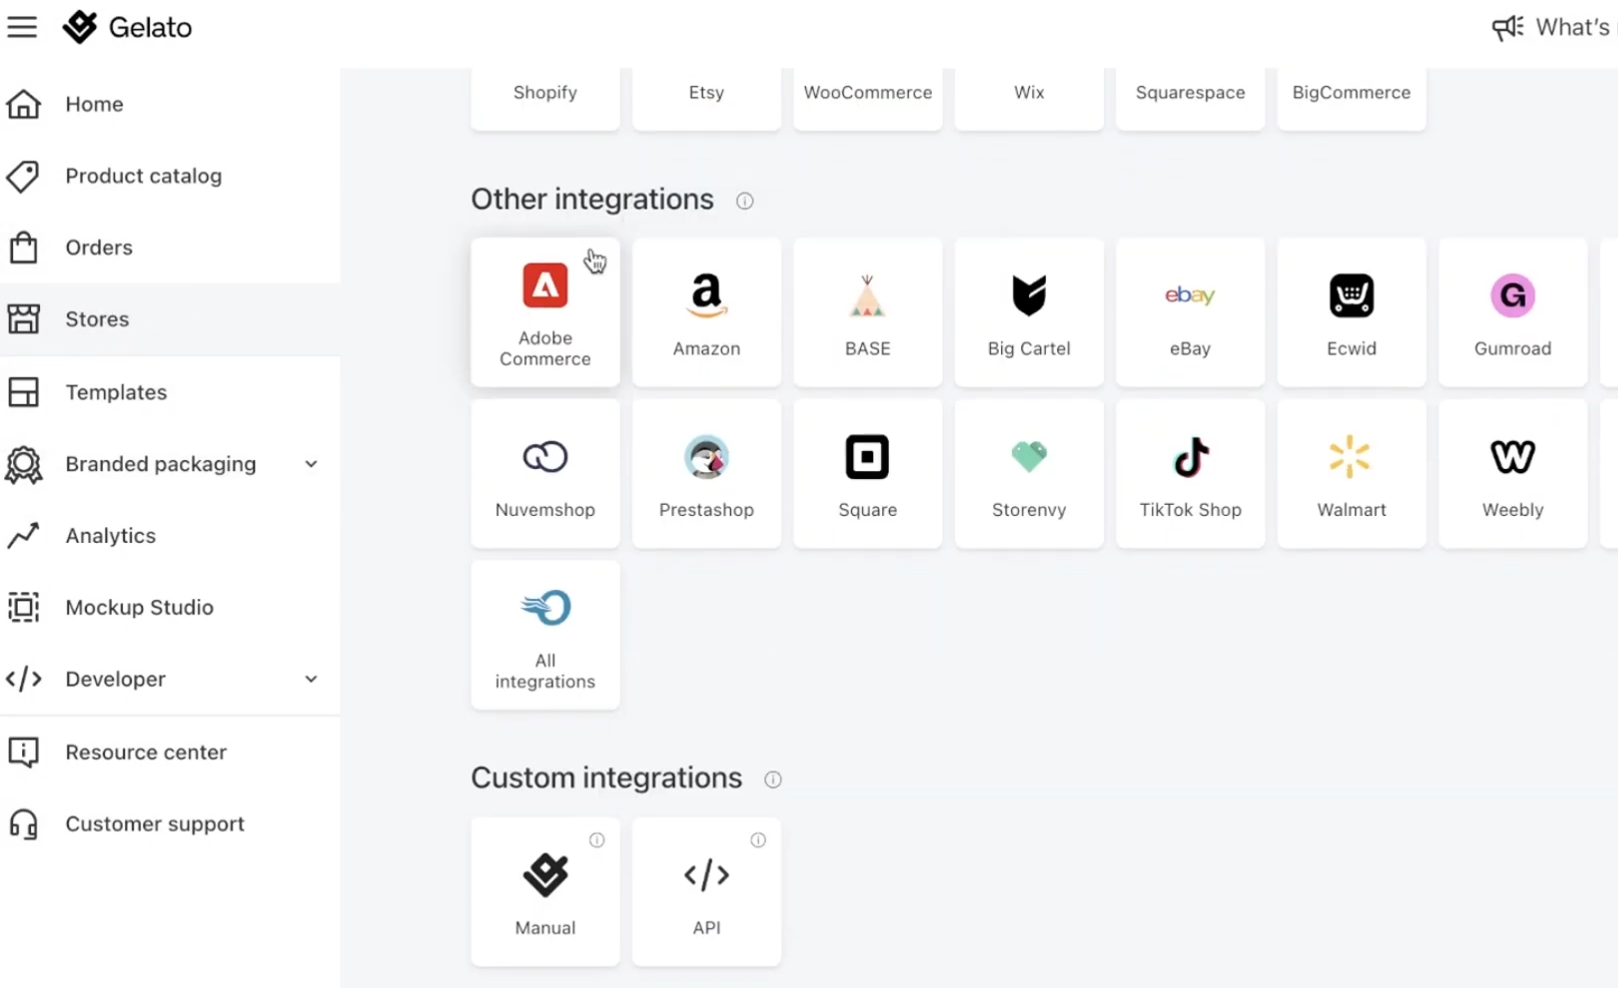The width and height of the screenshot is (1618, 988).
Task: Click the Templates layout icon
Action: (24, 392)
